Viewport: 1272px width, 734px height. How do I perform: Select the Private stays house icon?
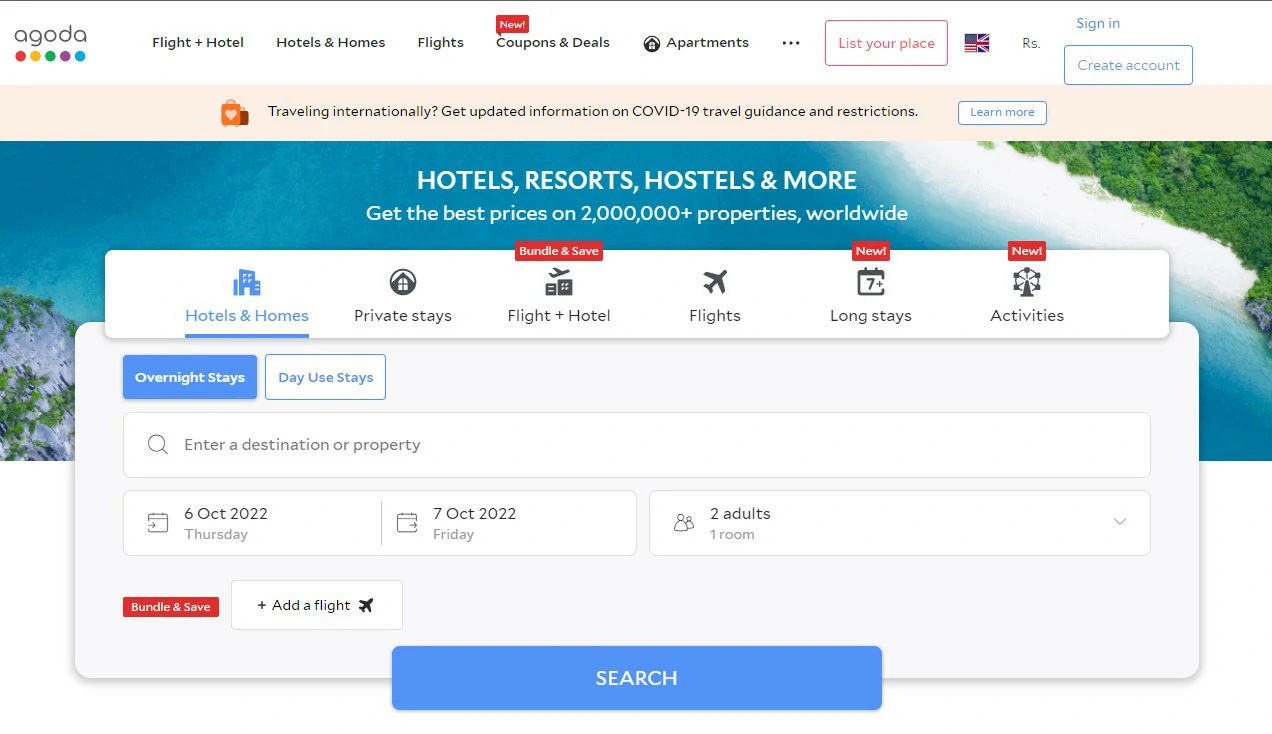pyautogui.click(x=403, y=282)
